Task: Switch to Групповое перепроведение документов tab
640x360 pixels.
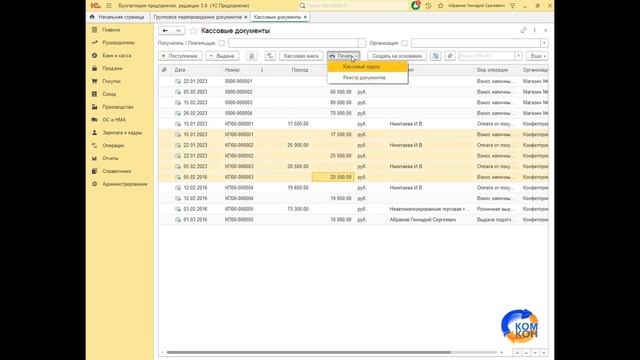Action: coord(198,17)
